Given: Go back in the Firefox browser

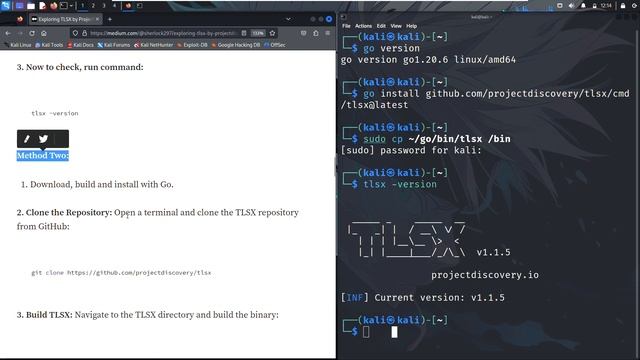Looking at the screenshot, I should (x=8, y=33).
